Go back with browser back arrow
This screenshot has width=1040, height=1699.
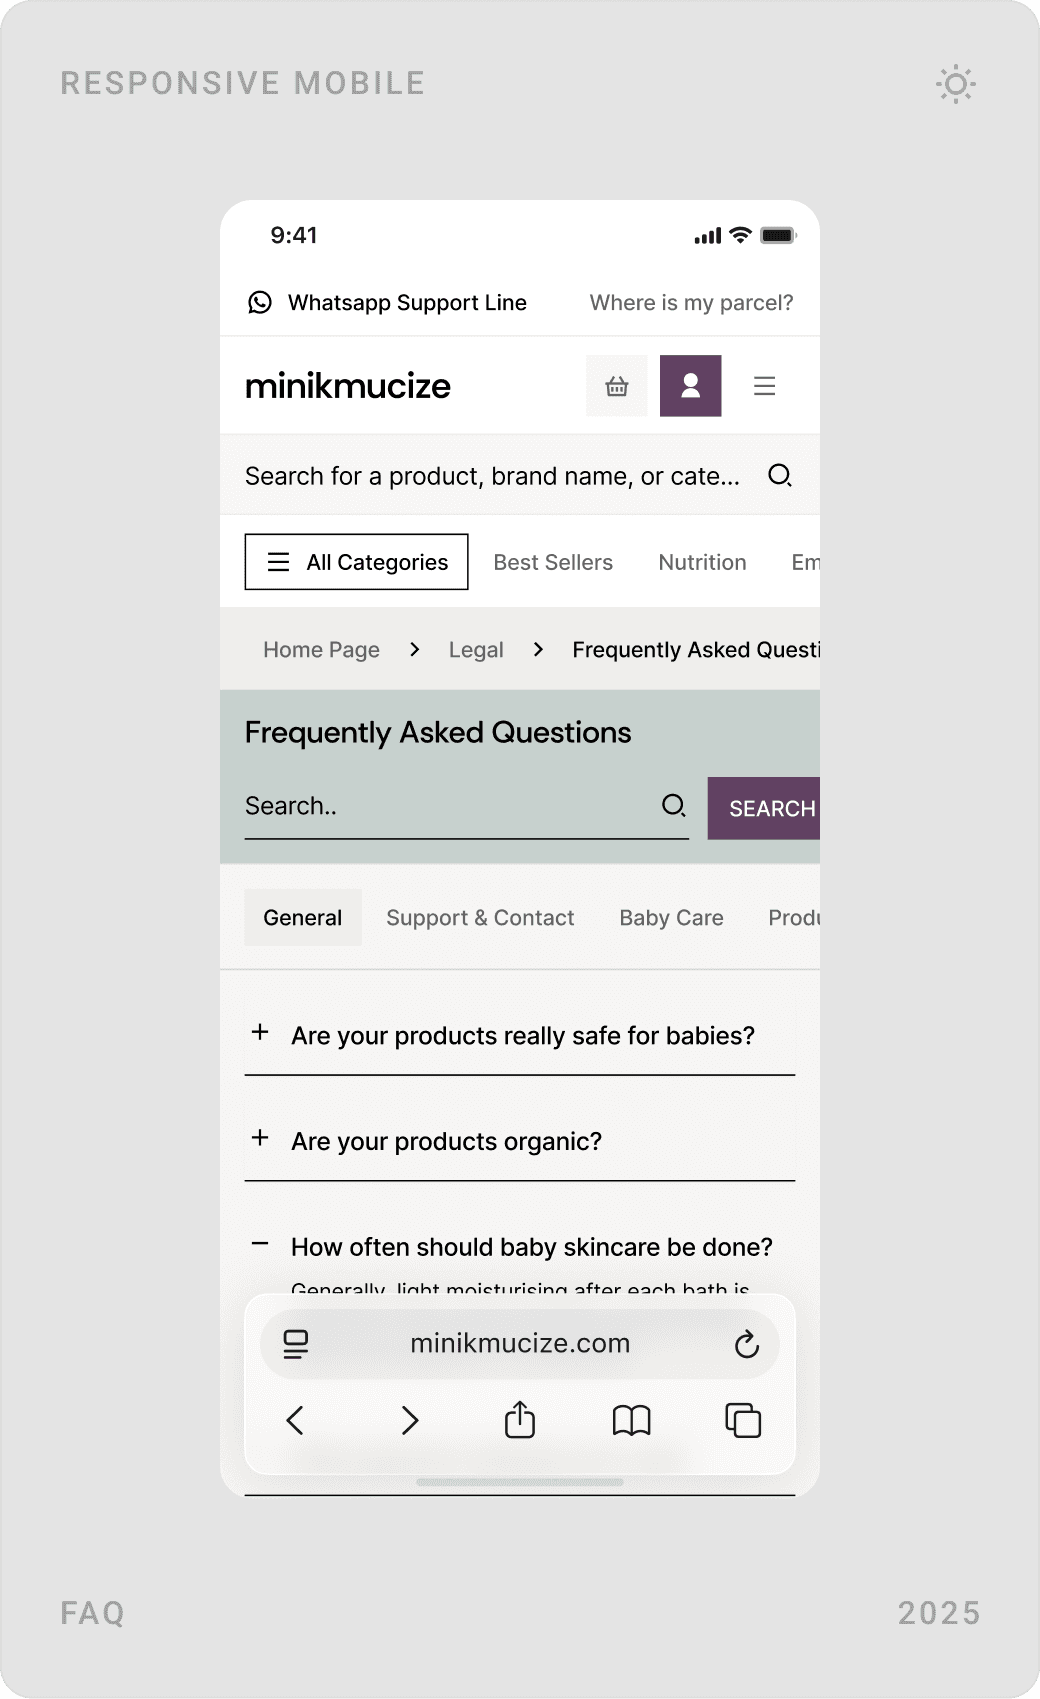coord(295,1420)
